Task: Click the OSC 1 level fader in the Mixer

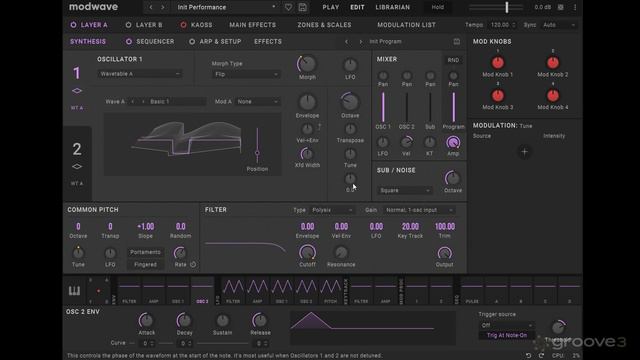Action: tap(383, 107)
